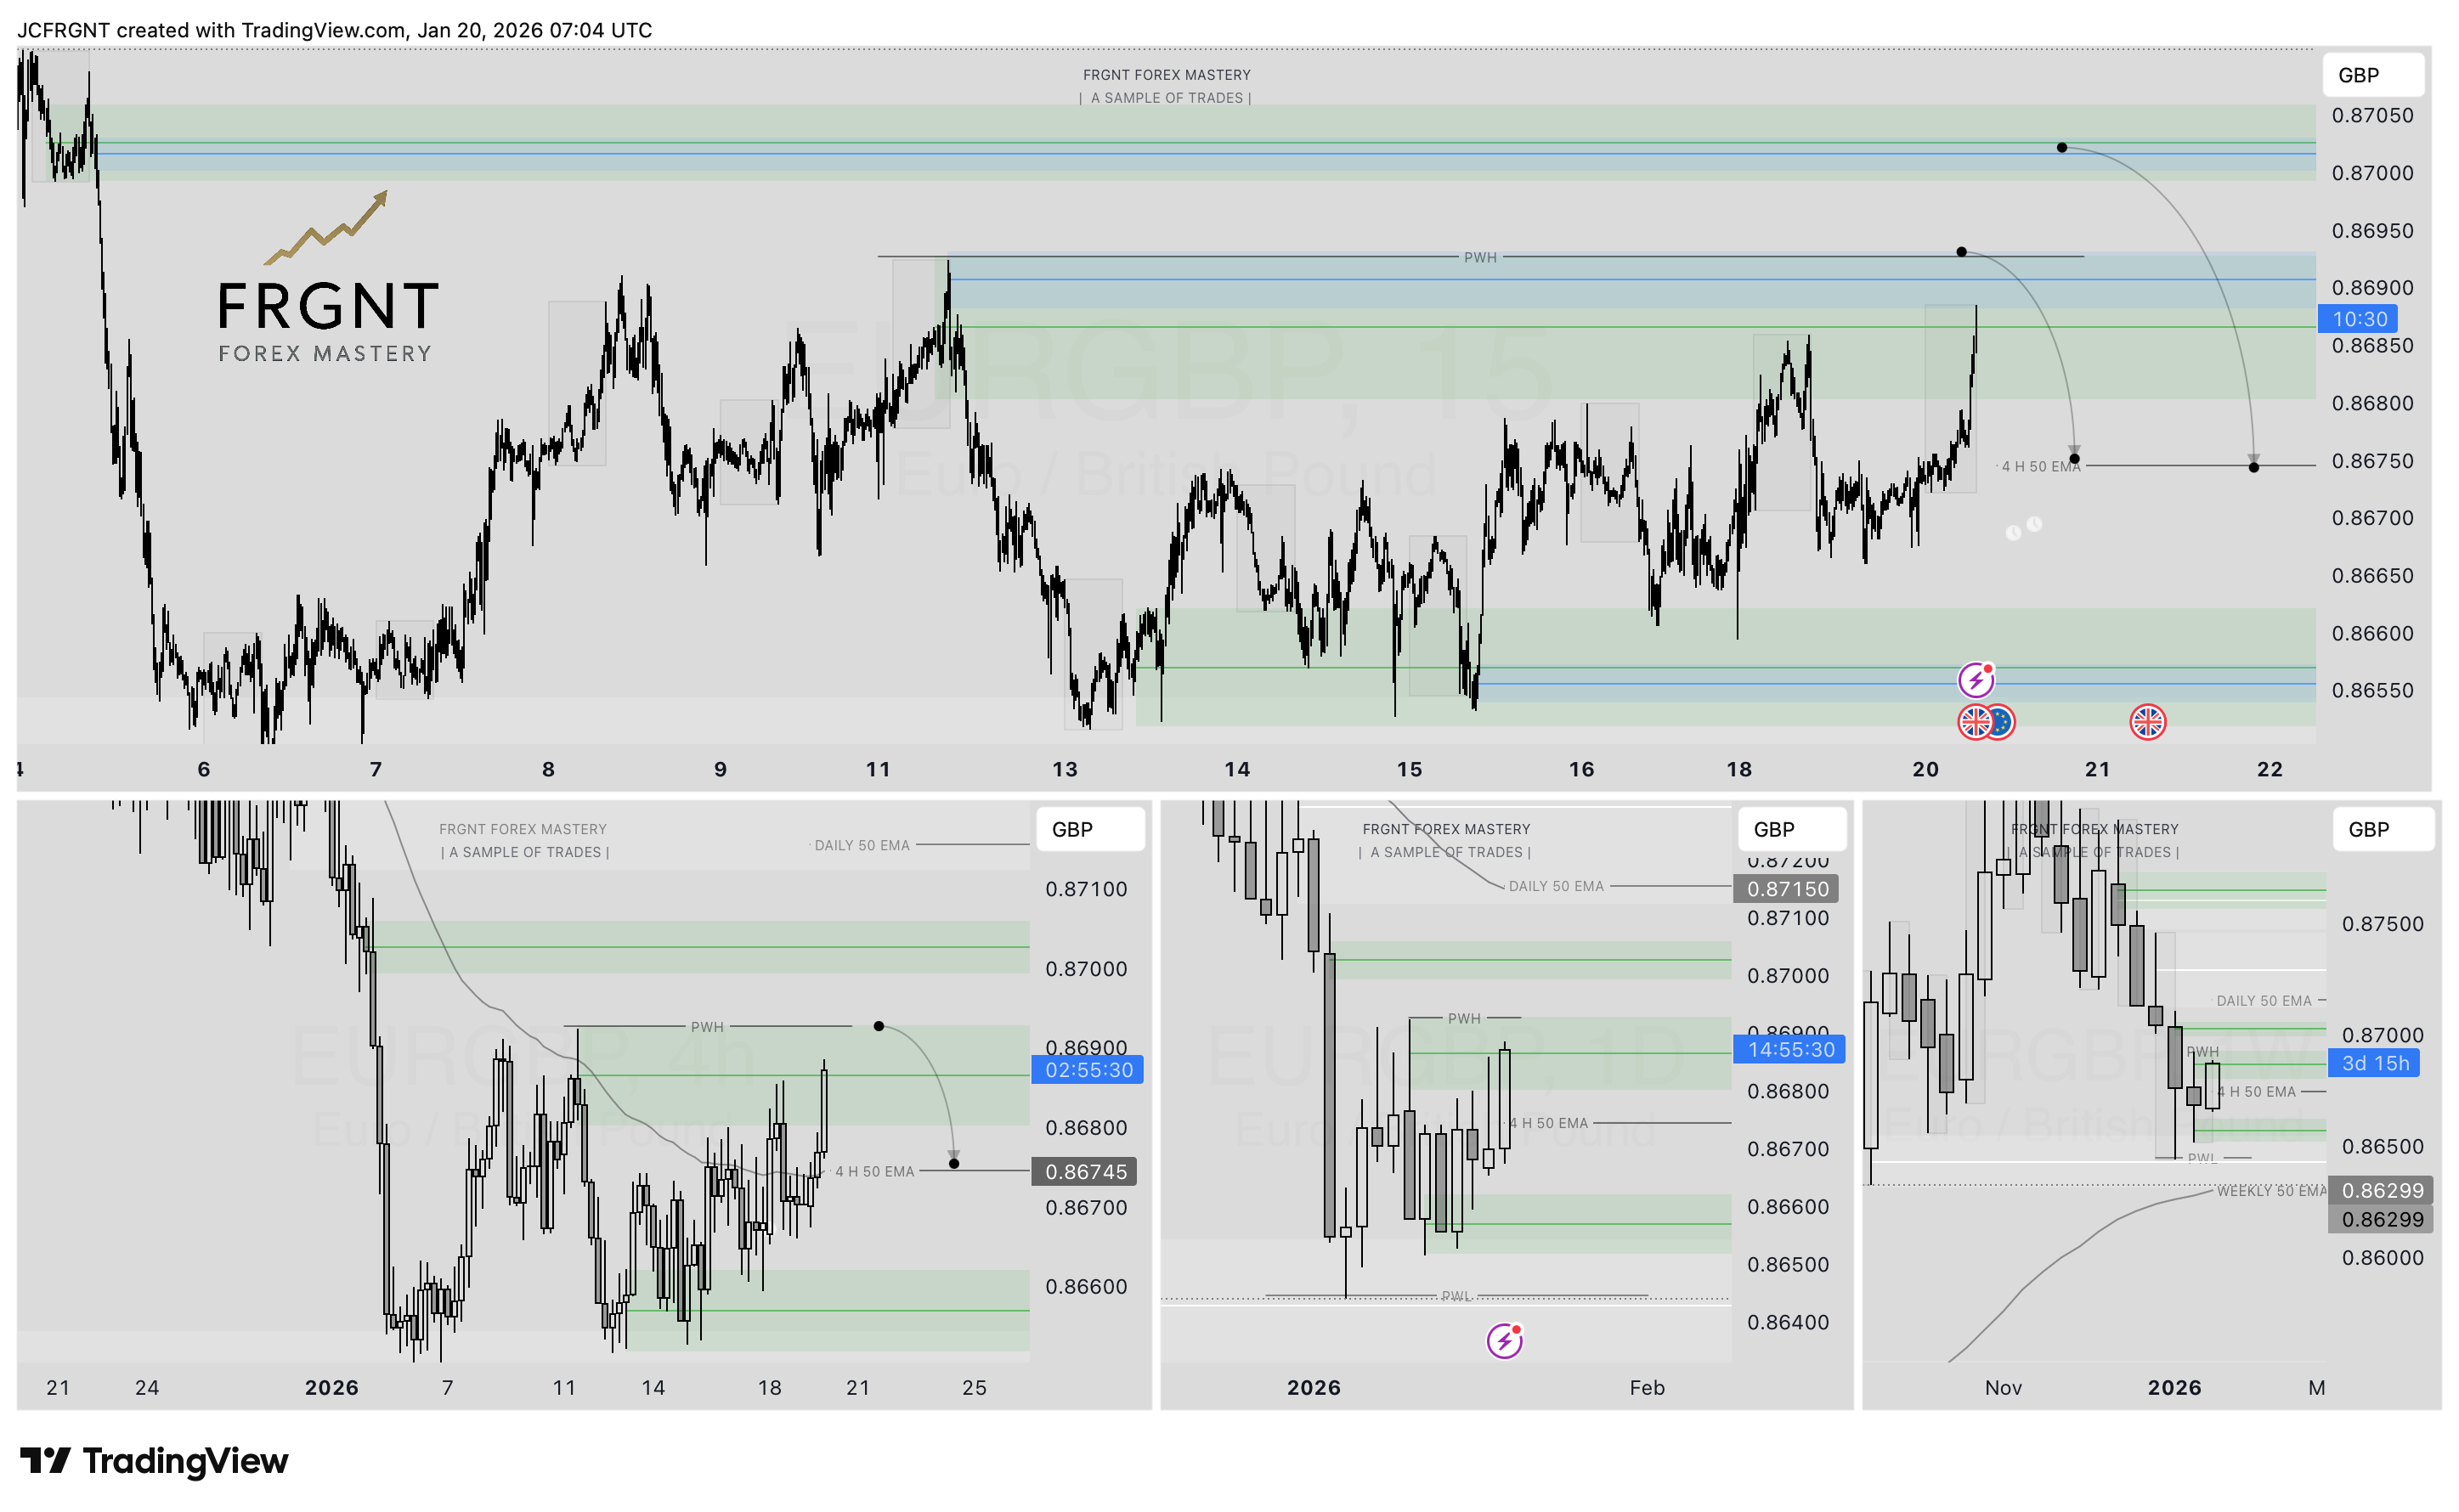Click the 4 H 50 EMA label on 15-minute chart

point(2040,466)
